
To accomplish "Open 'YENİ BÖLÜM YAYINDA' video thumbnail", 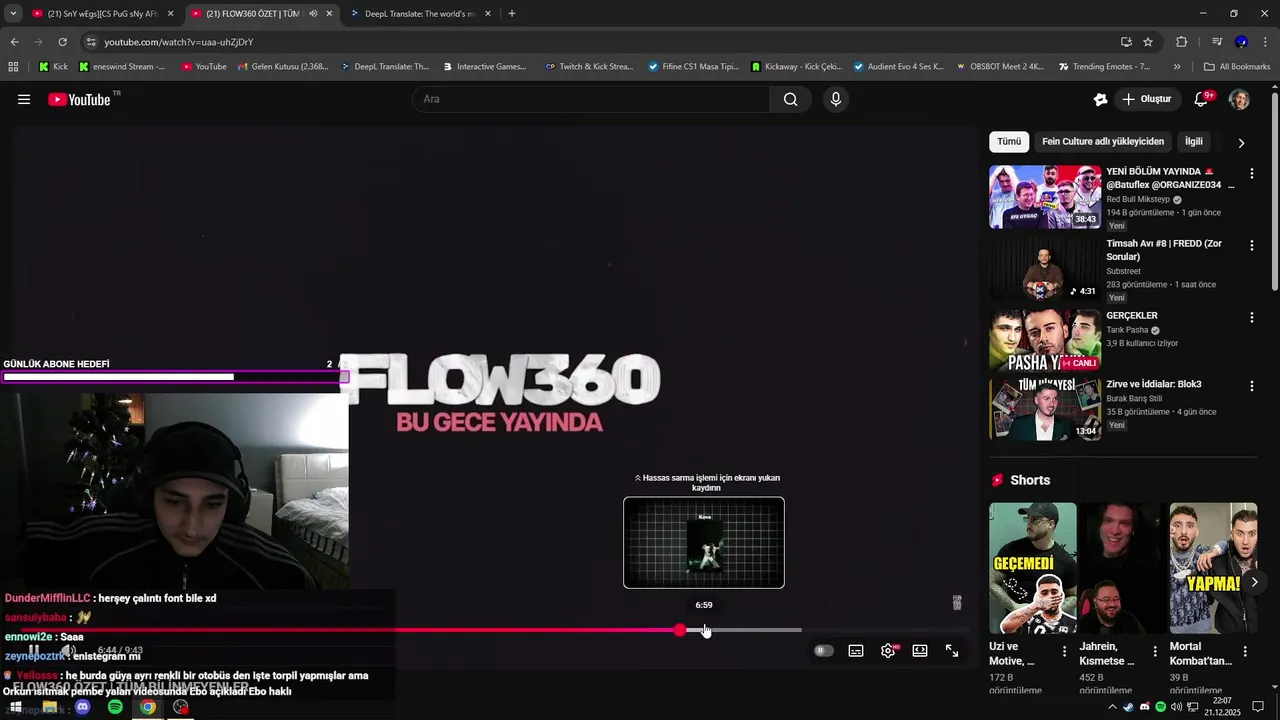I will (x=1045, y=197).
